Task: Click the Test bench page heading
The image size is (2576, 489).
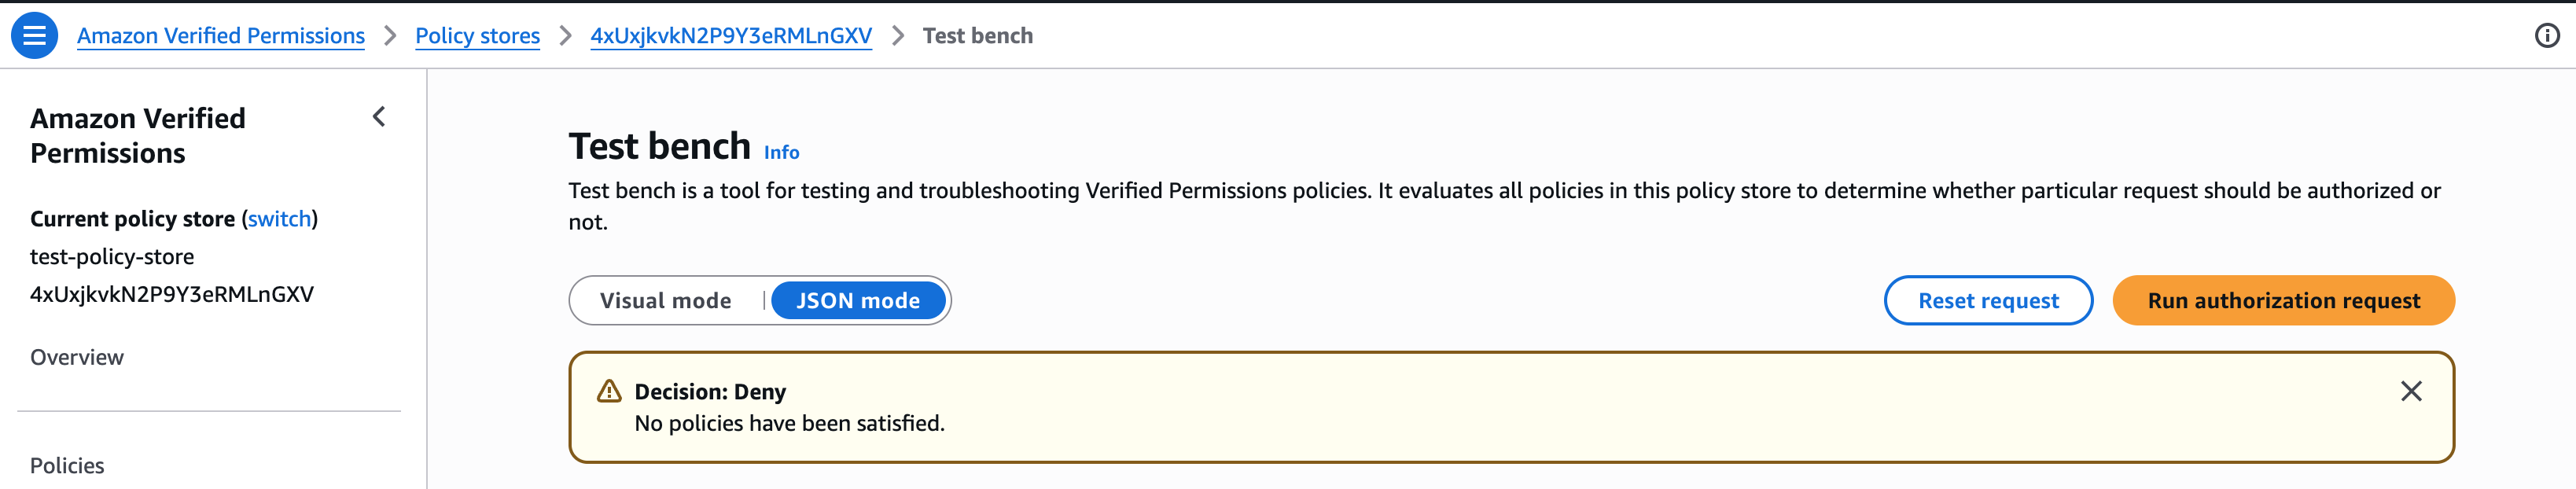Action: 659,146
